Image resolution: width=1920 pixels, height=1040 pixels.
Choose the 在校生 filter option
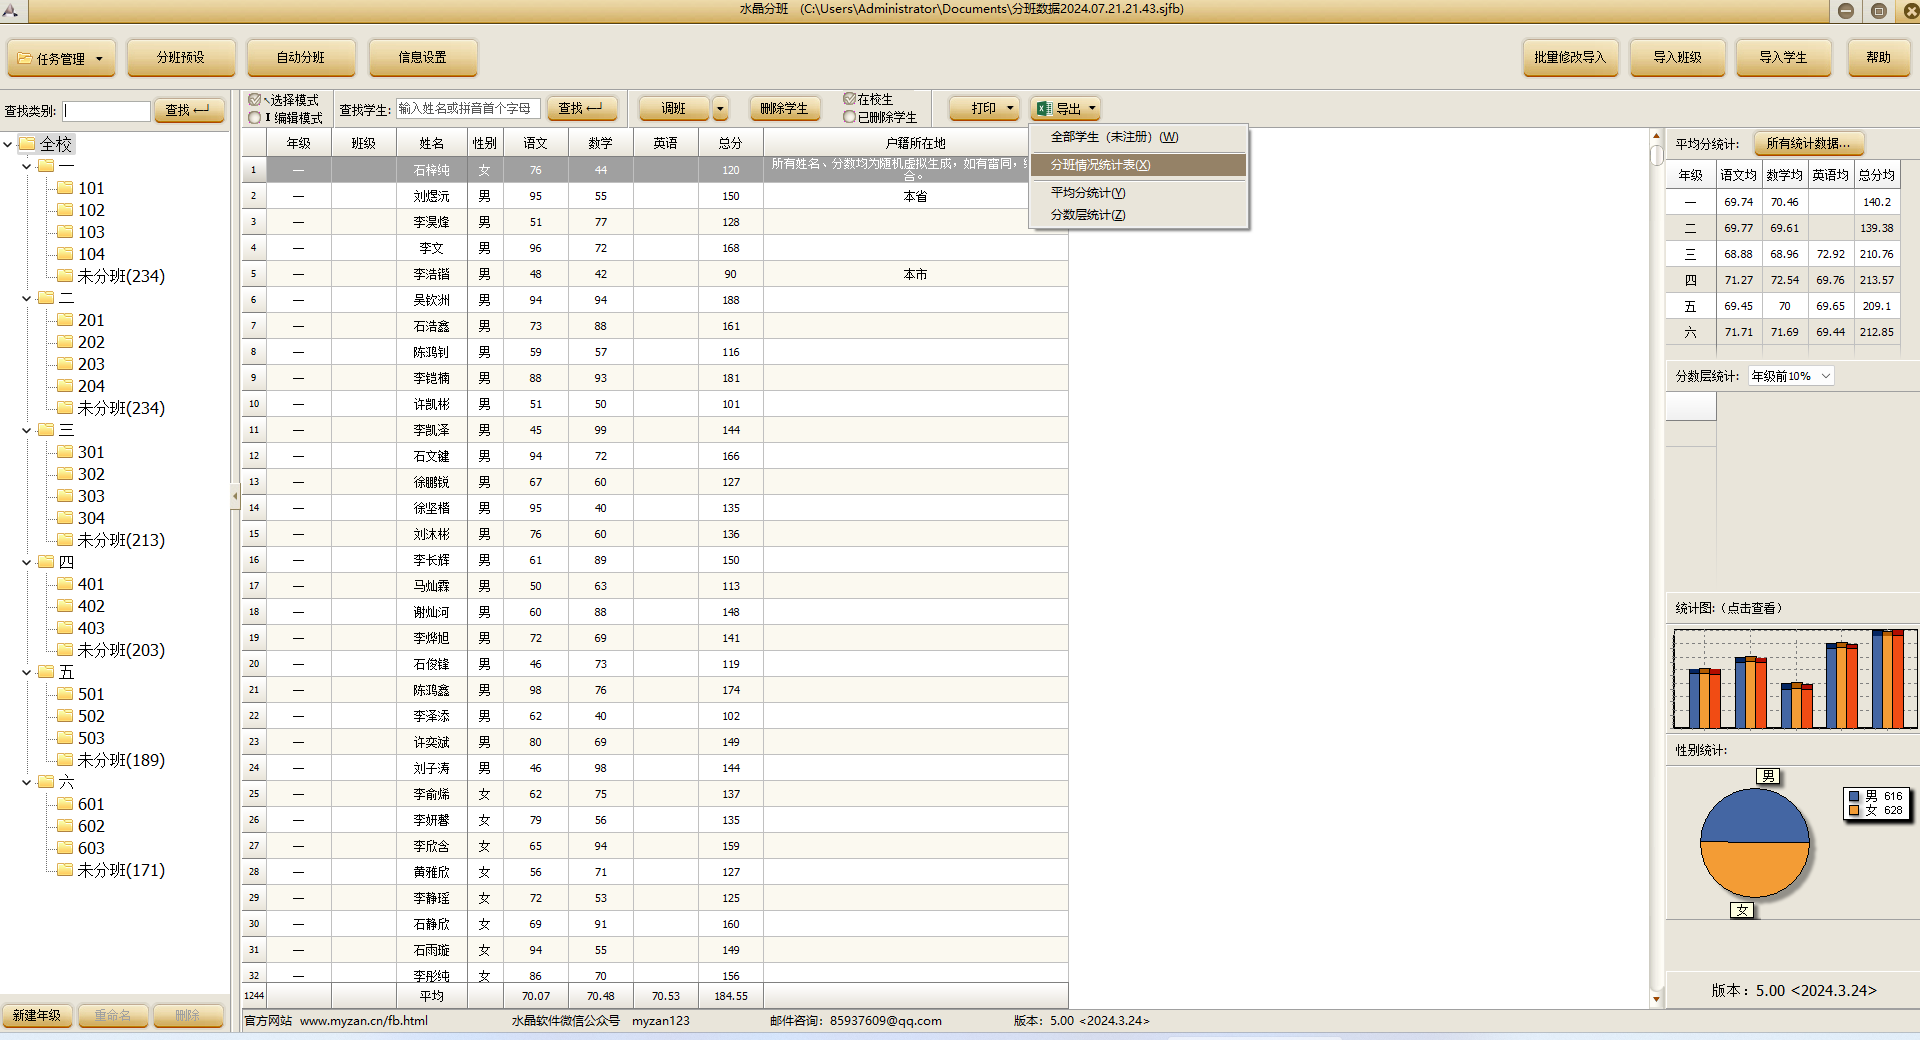849,99
